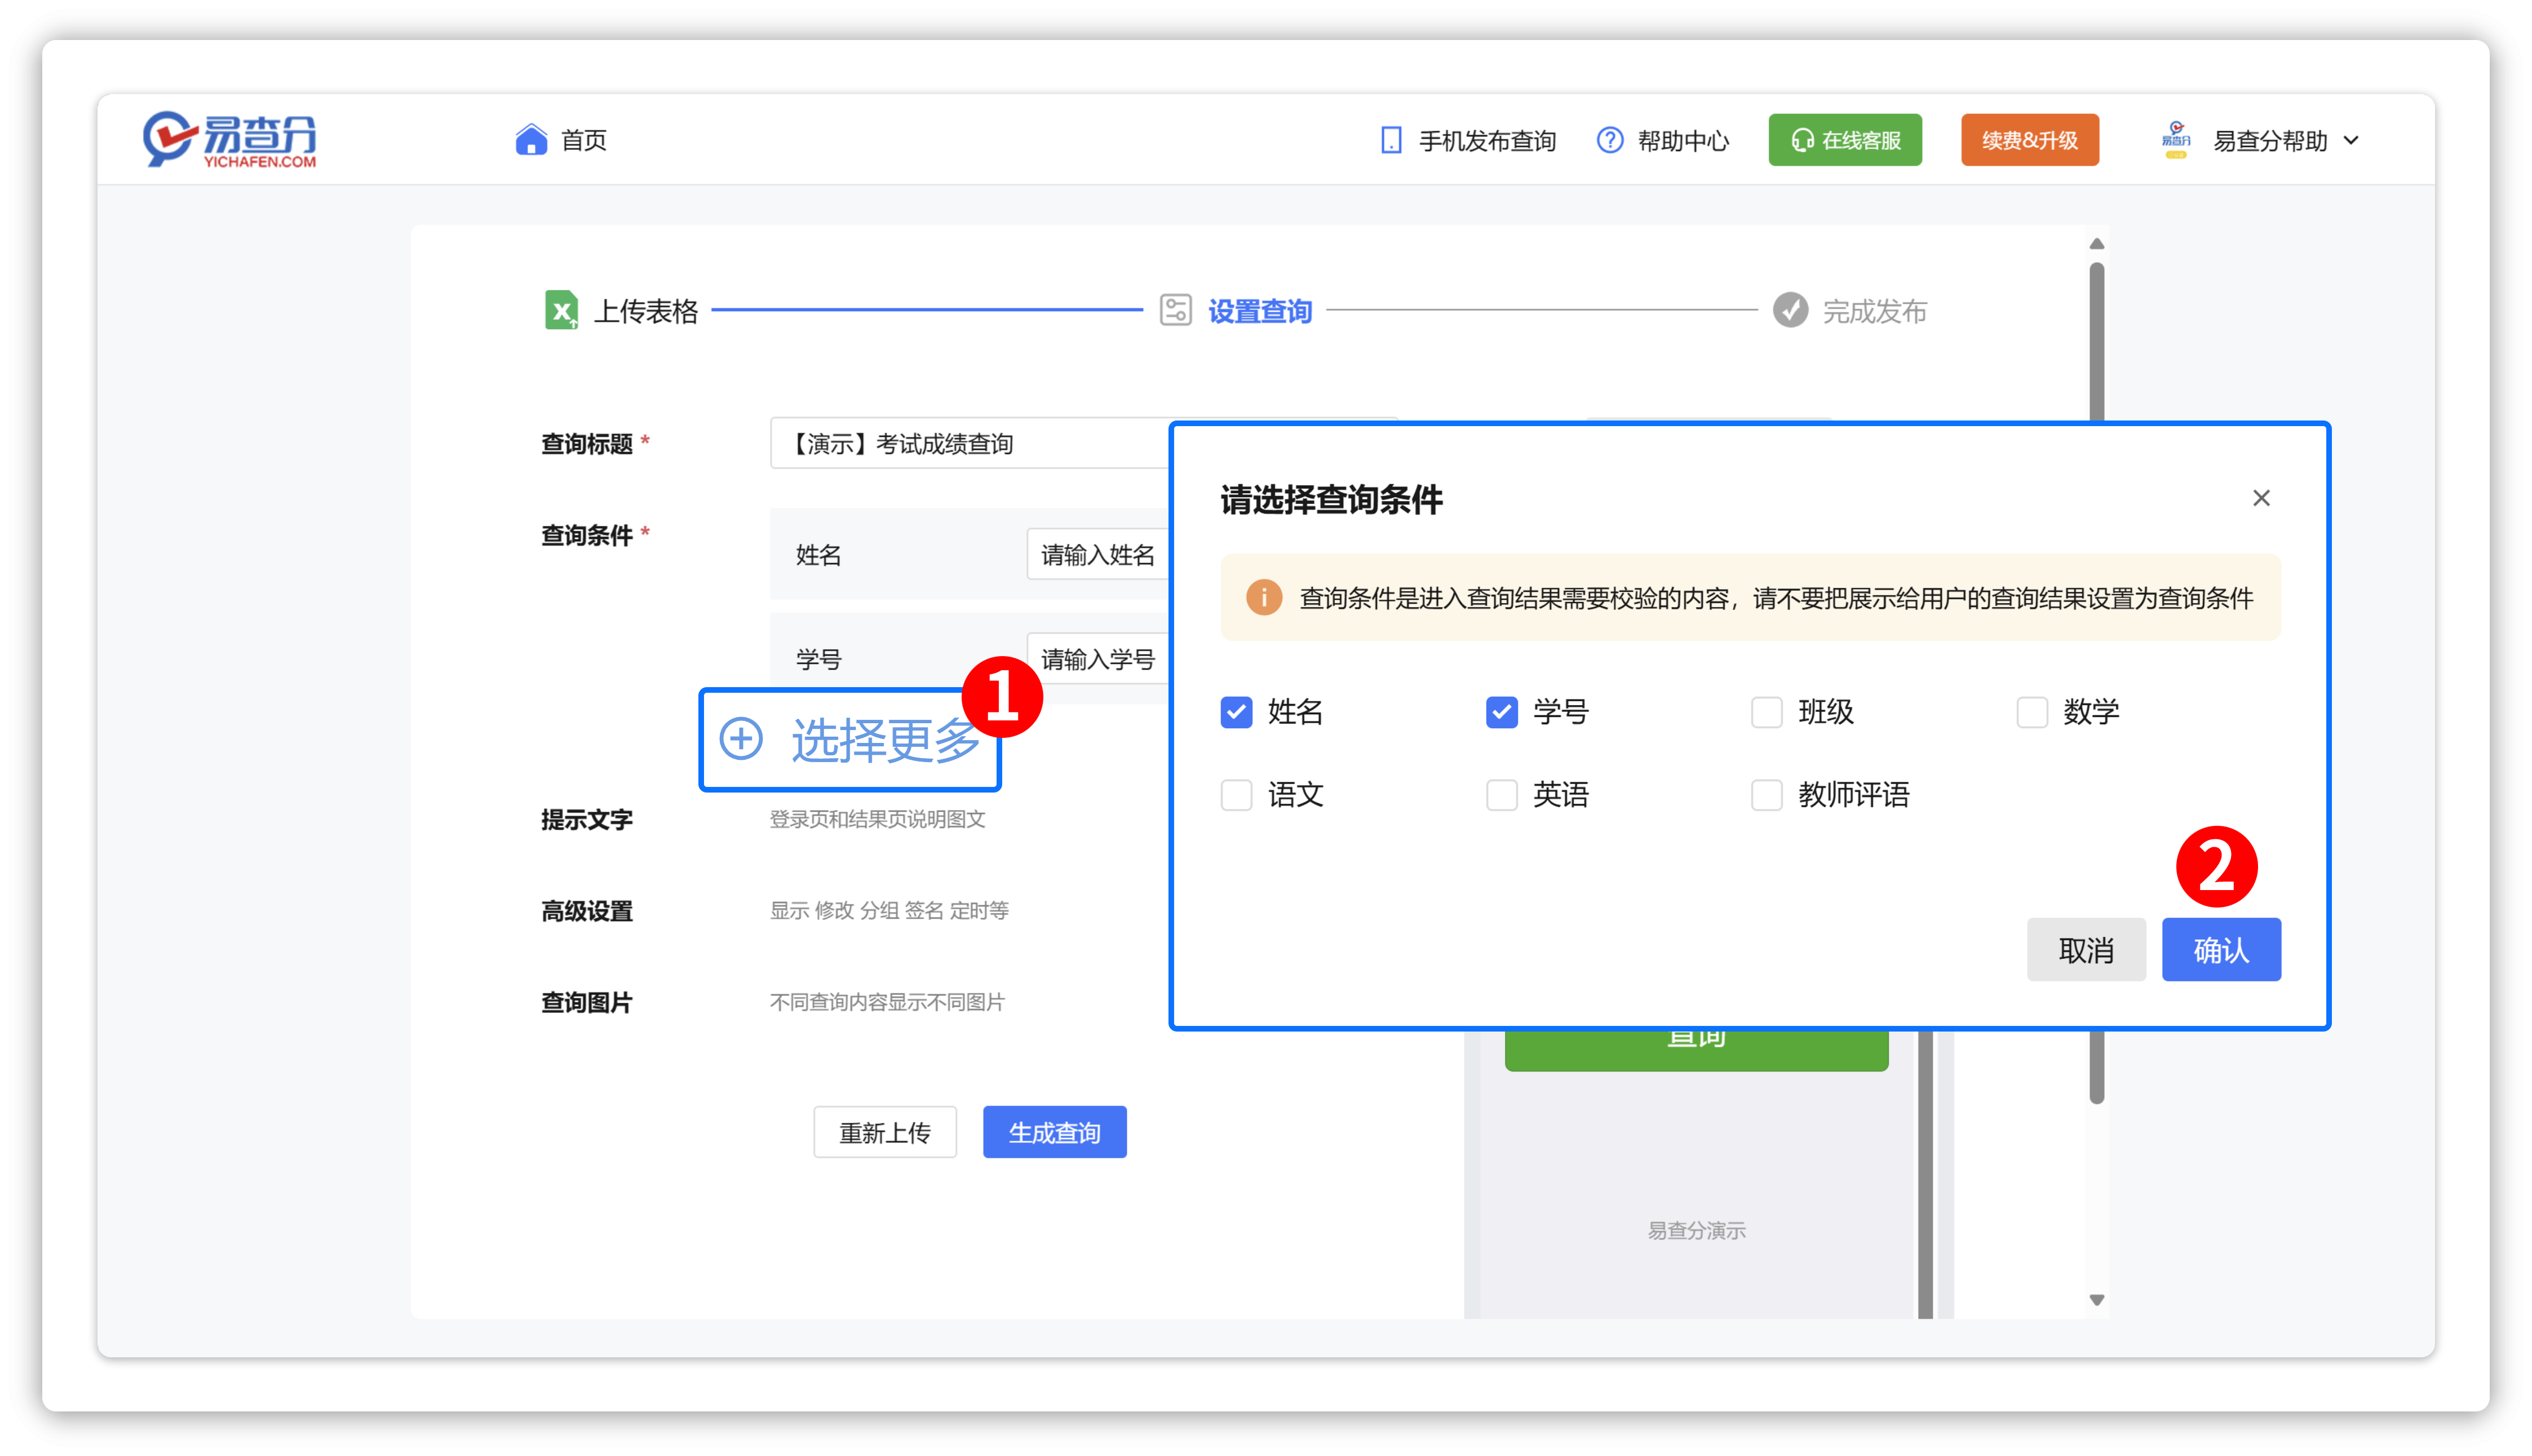Click the orange info icon in the notice

tap(1264, 598)
